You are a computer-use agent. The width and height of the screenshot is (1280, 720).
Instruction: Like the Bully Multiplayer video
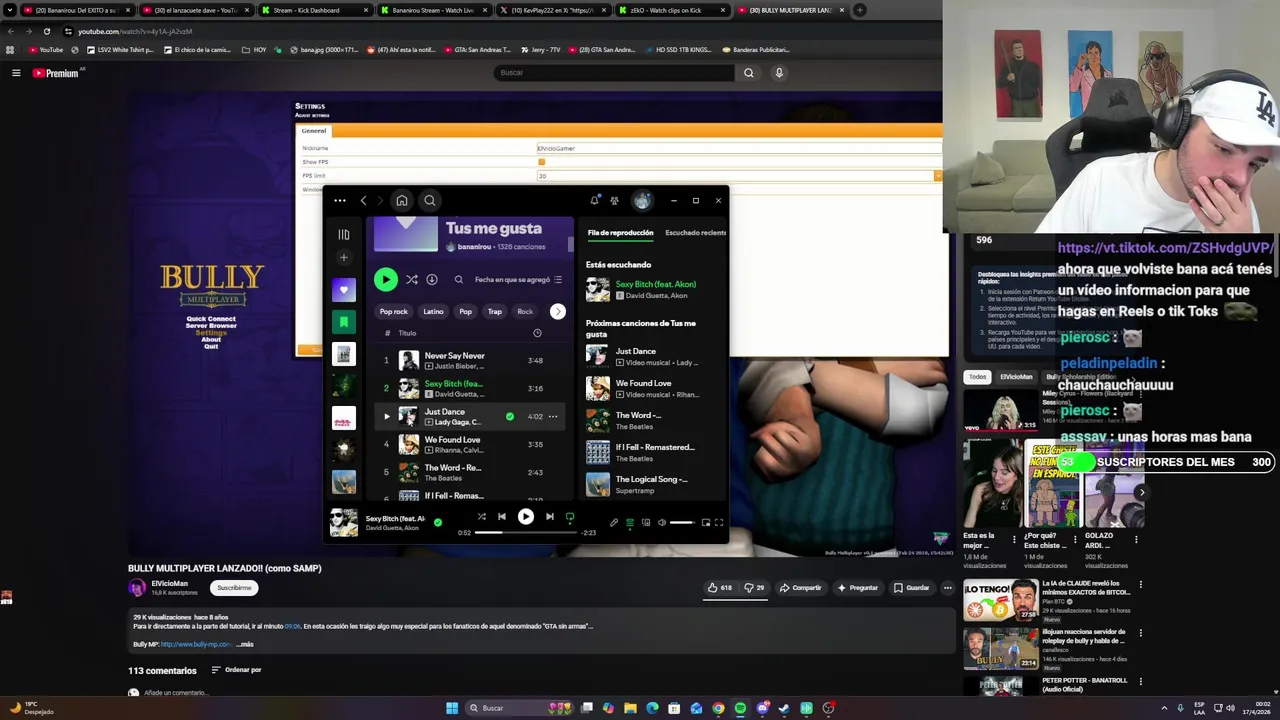click(720, 588)
